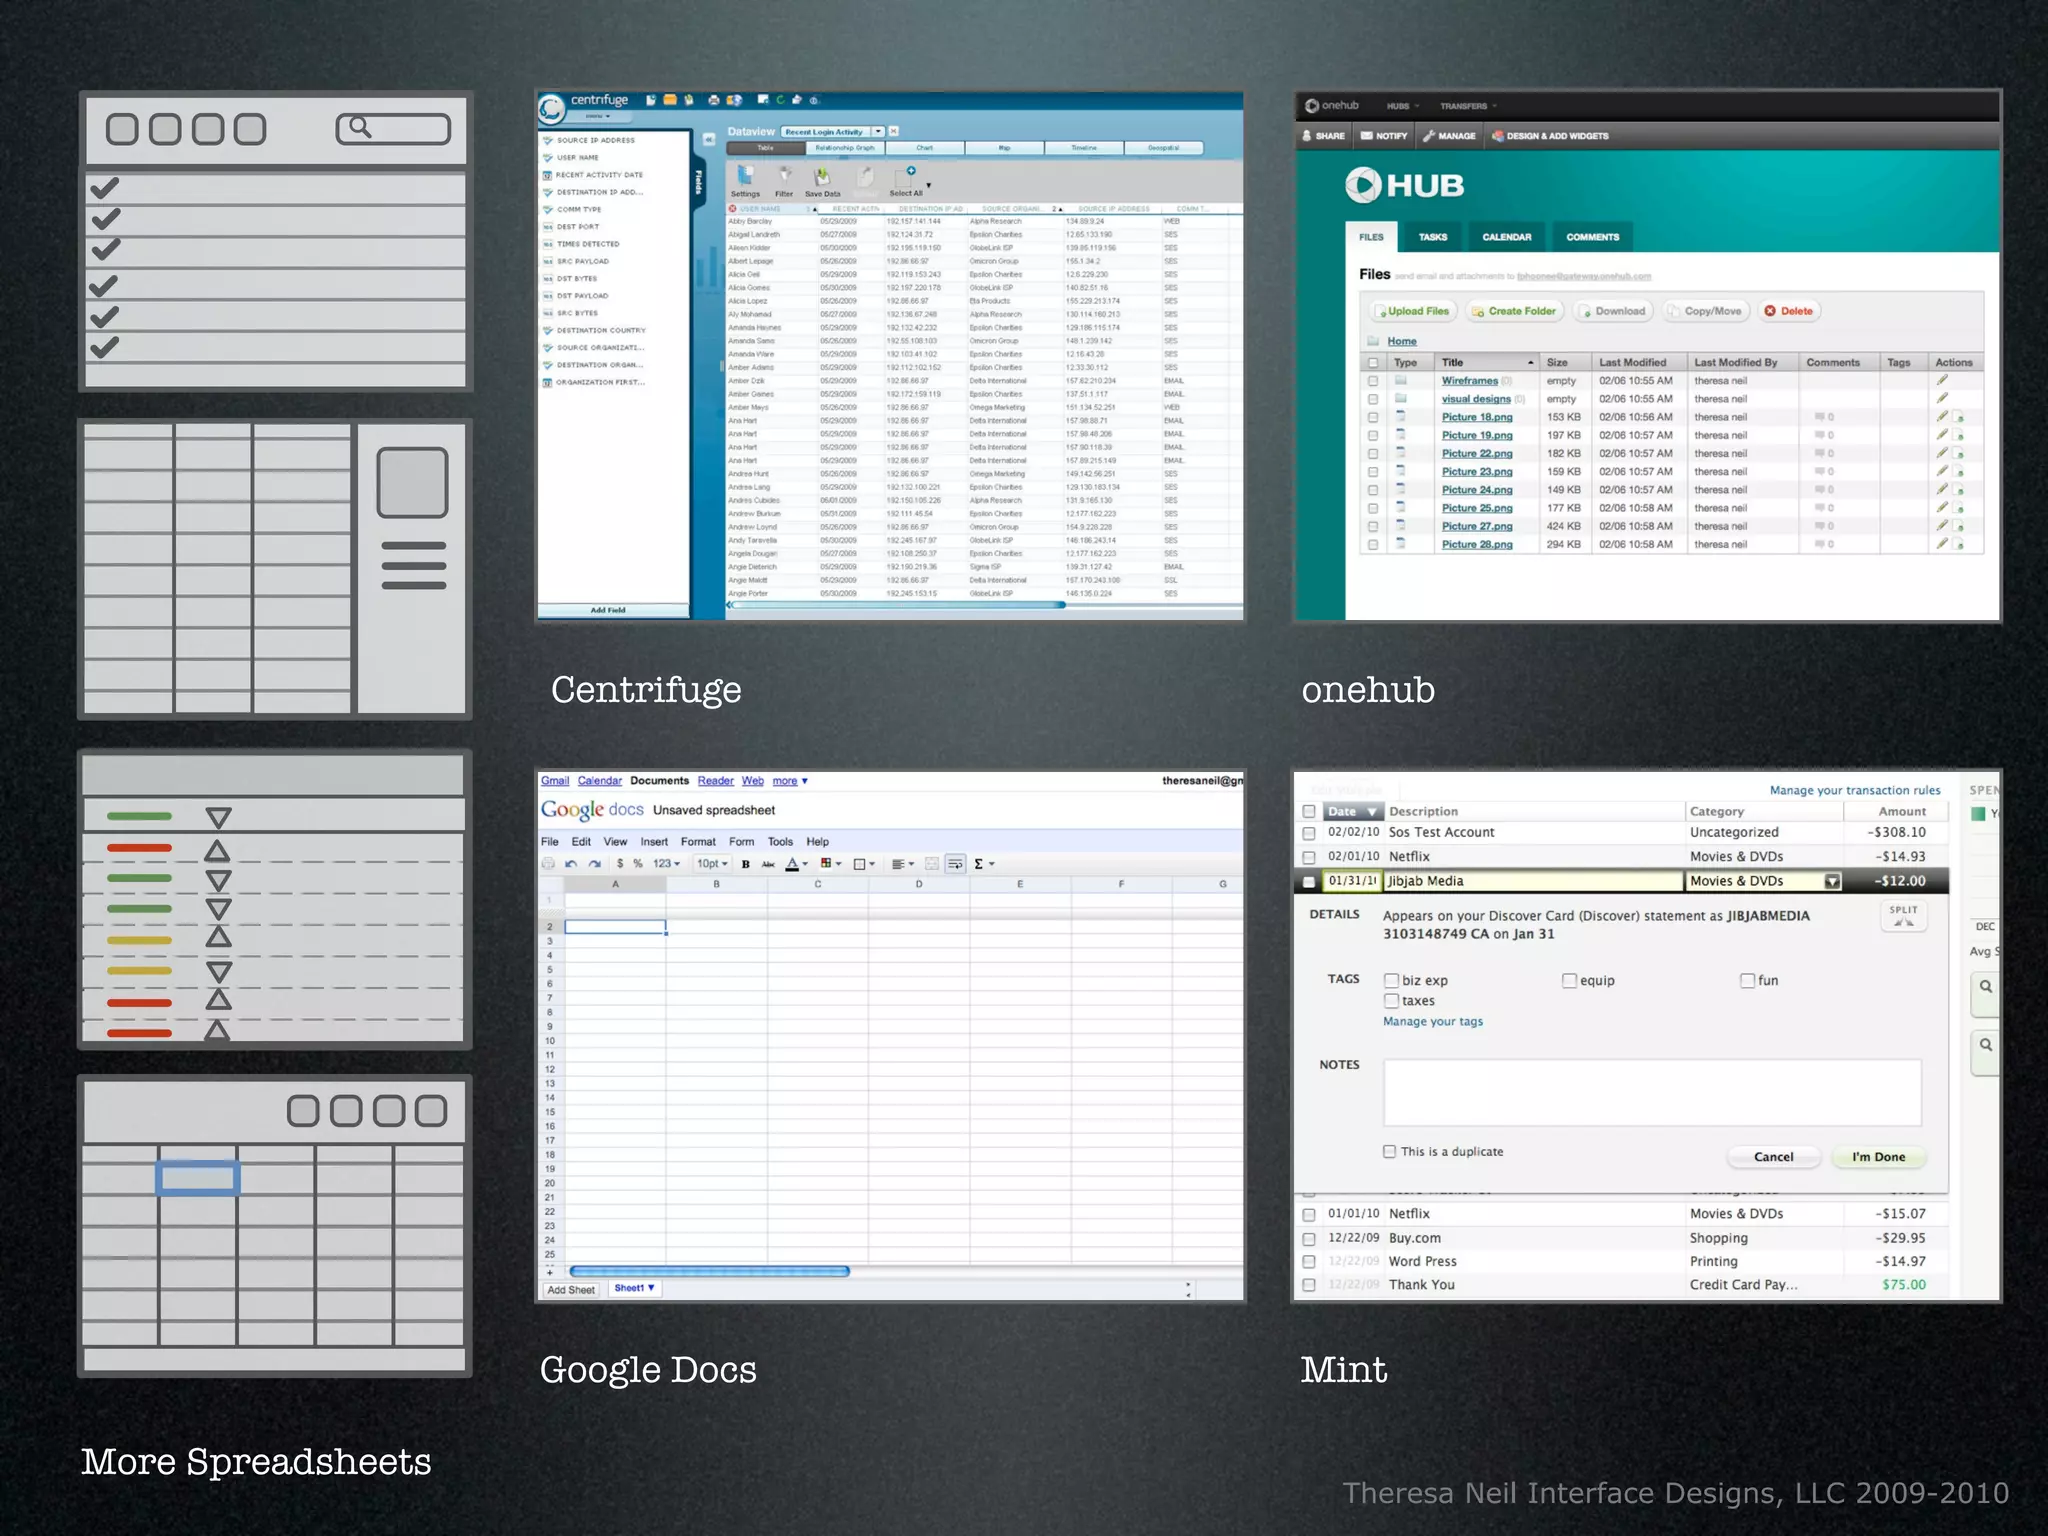Check the box for Picture 18.png in onehub

(x=1373, y=417)
